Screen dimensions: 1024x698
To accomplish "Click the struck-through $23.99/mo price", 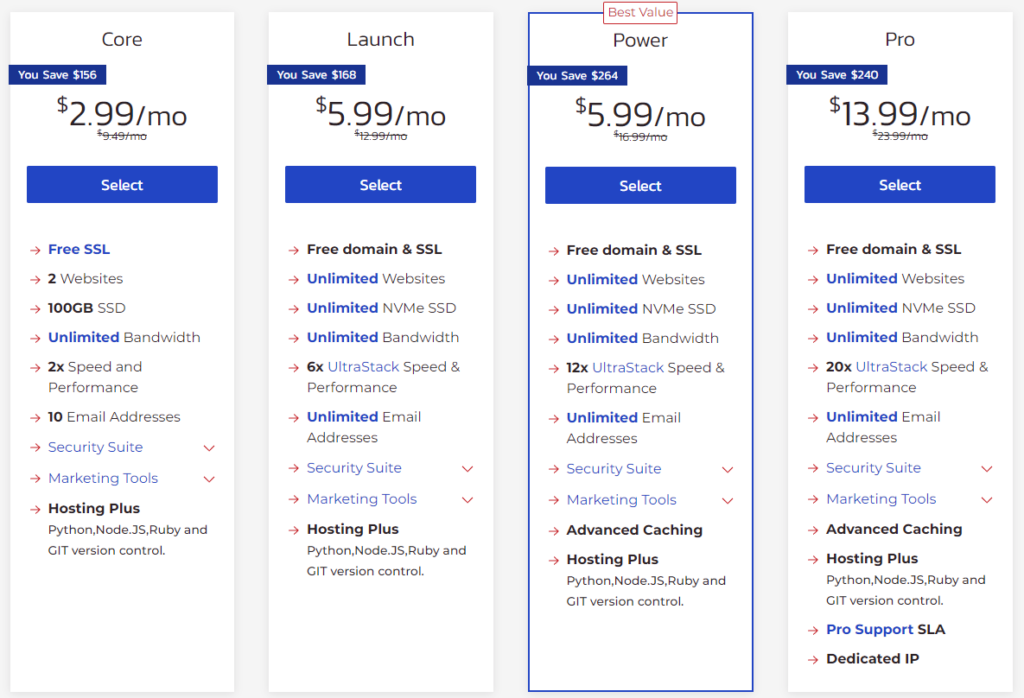I will click(x=900, y=136).
